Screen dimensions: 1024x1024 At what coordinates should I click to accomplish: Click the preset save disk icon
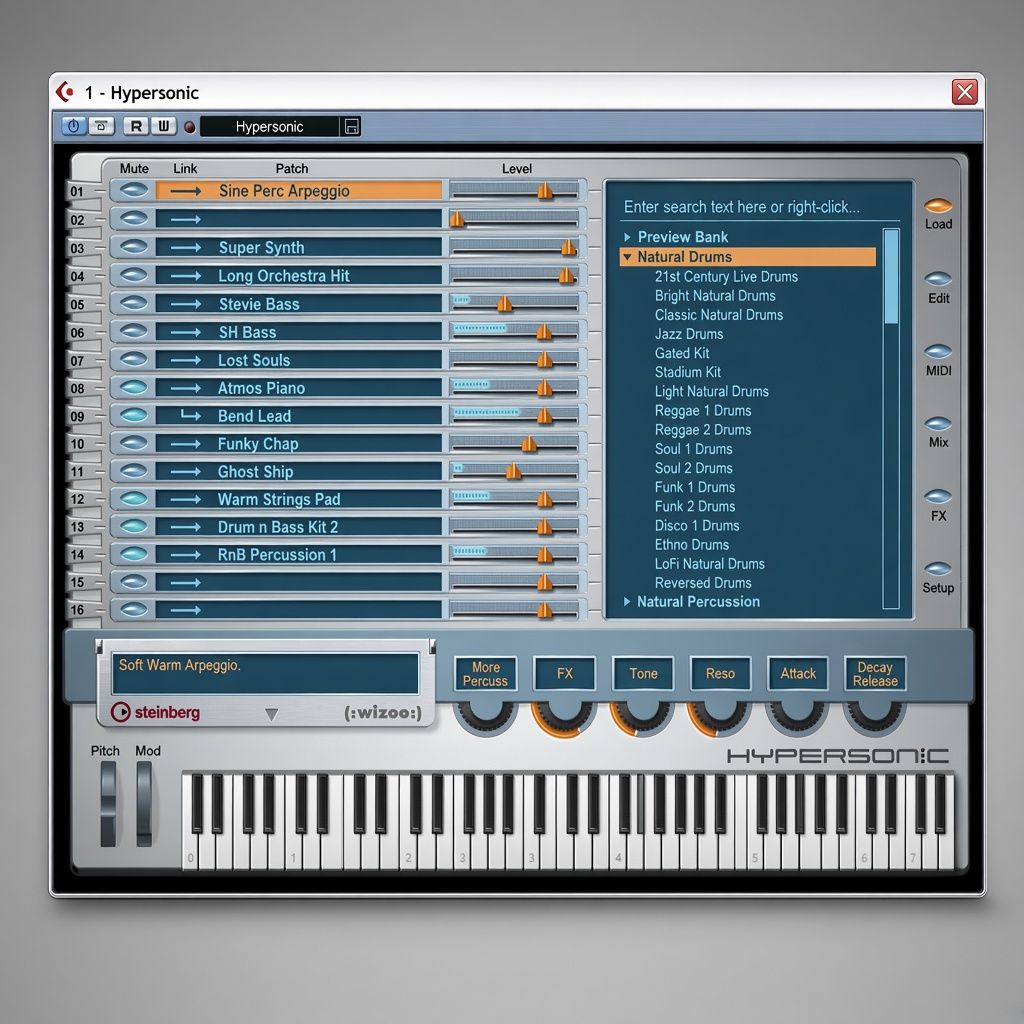pos(351,127)
